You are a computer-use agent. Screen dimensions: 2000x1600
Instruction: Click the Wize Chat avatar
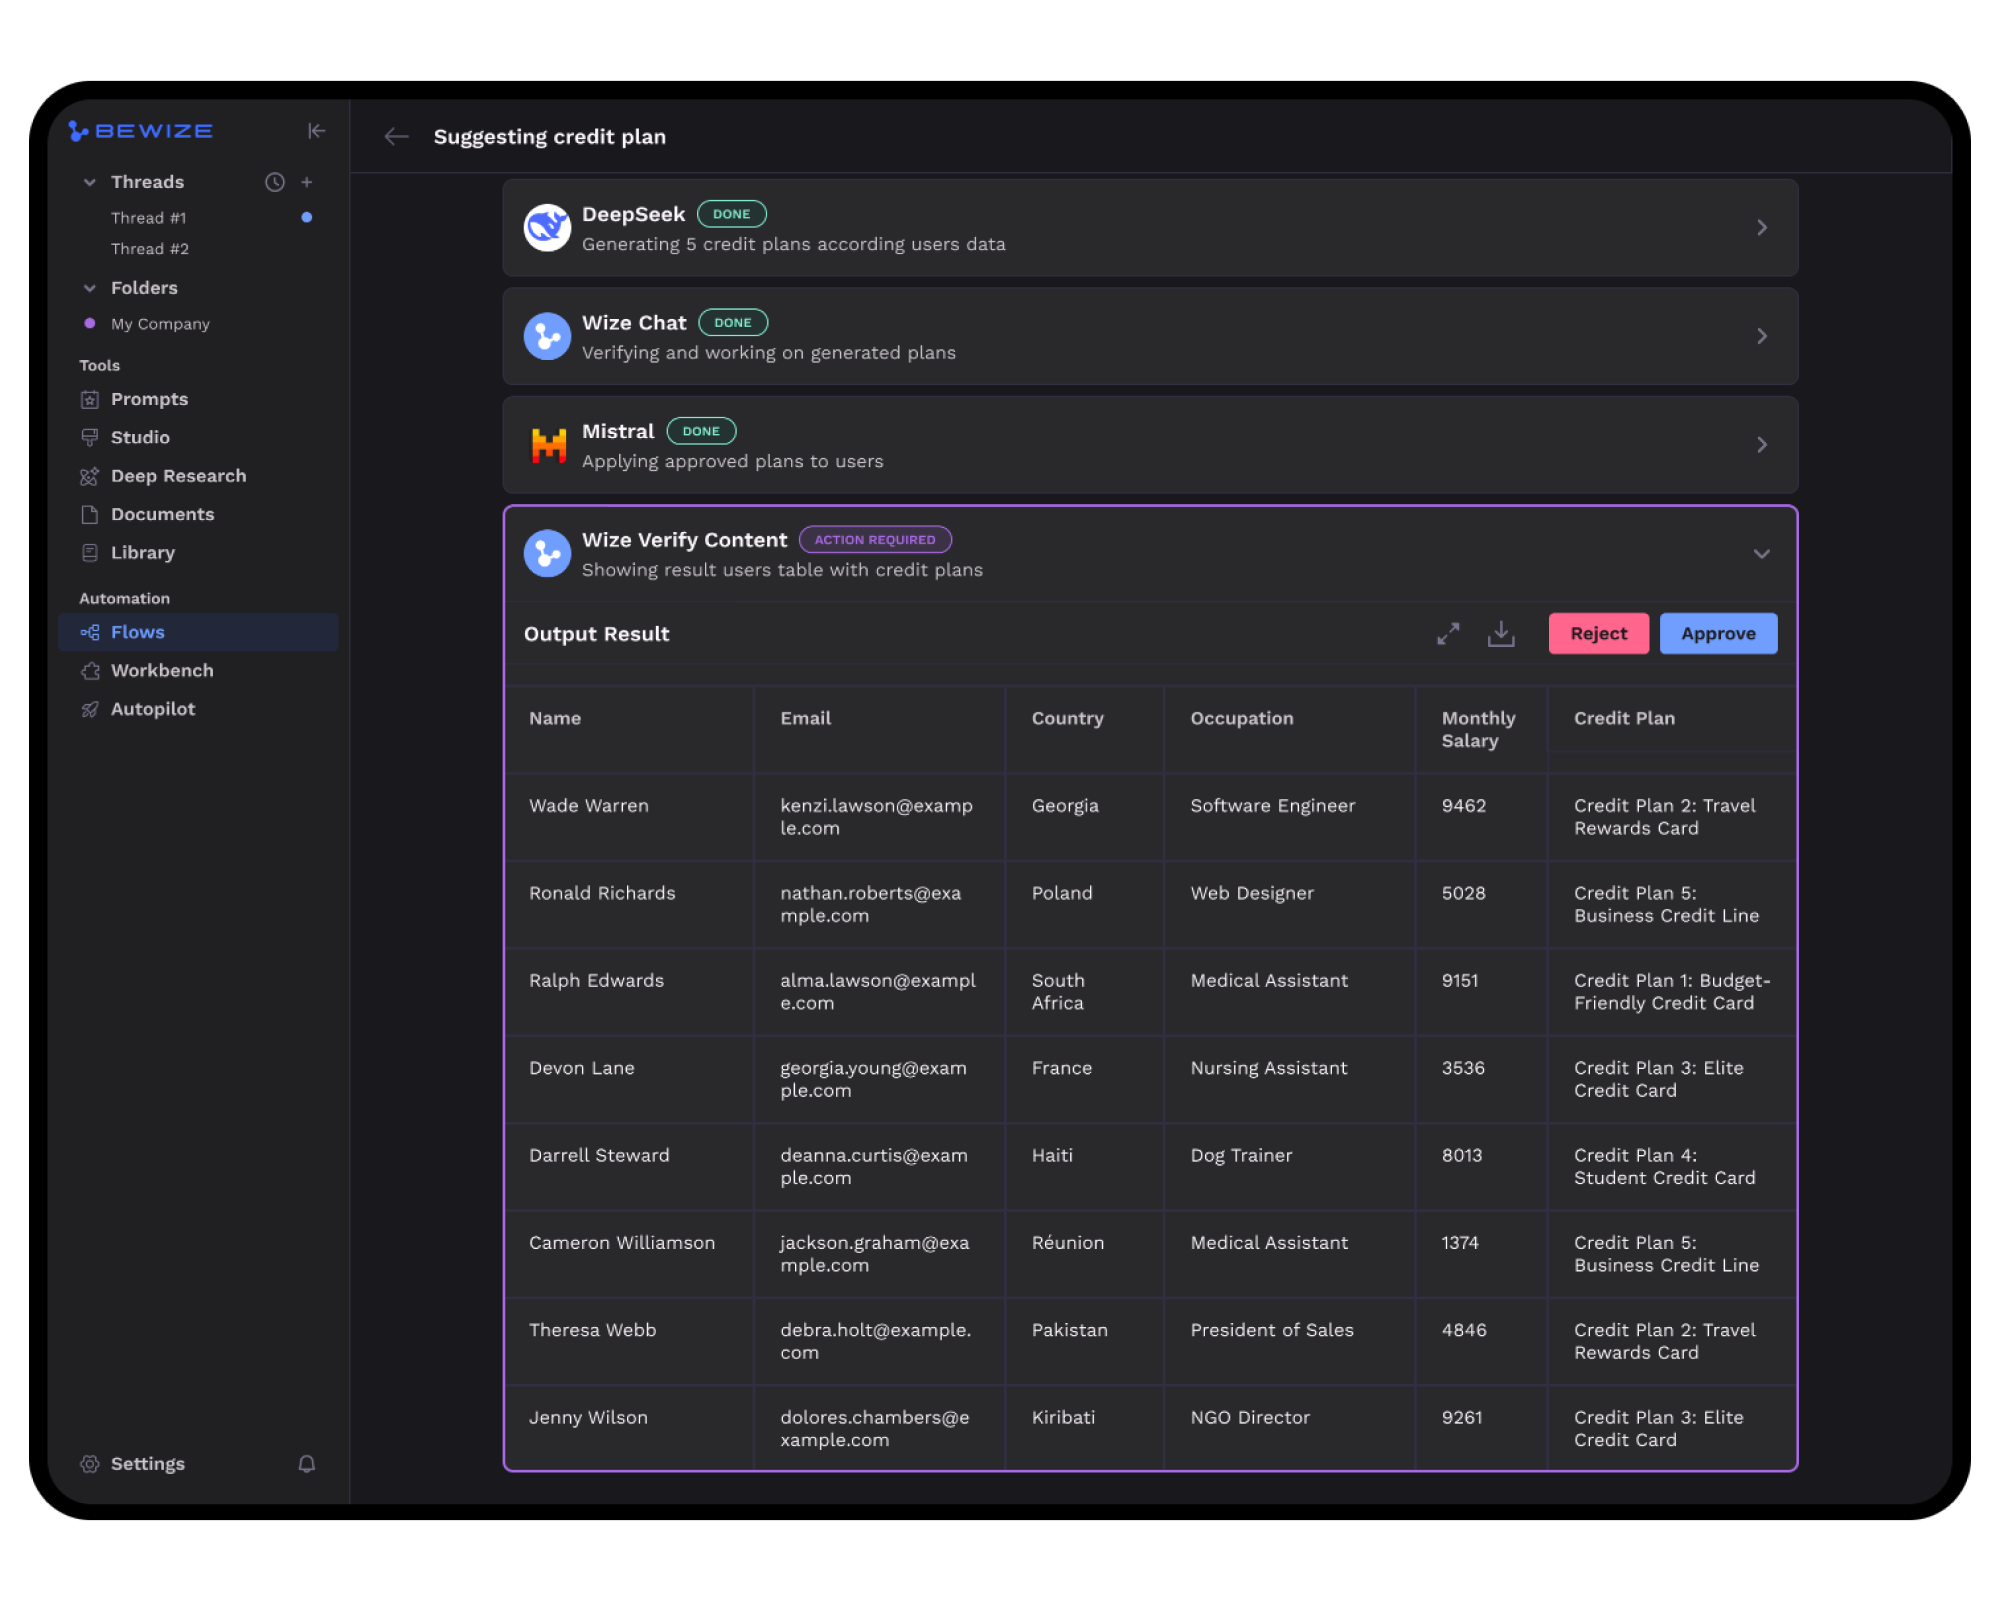(x=547, y=337)
